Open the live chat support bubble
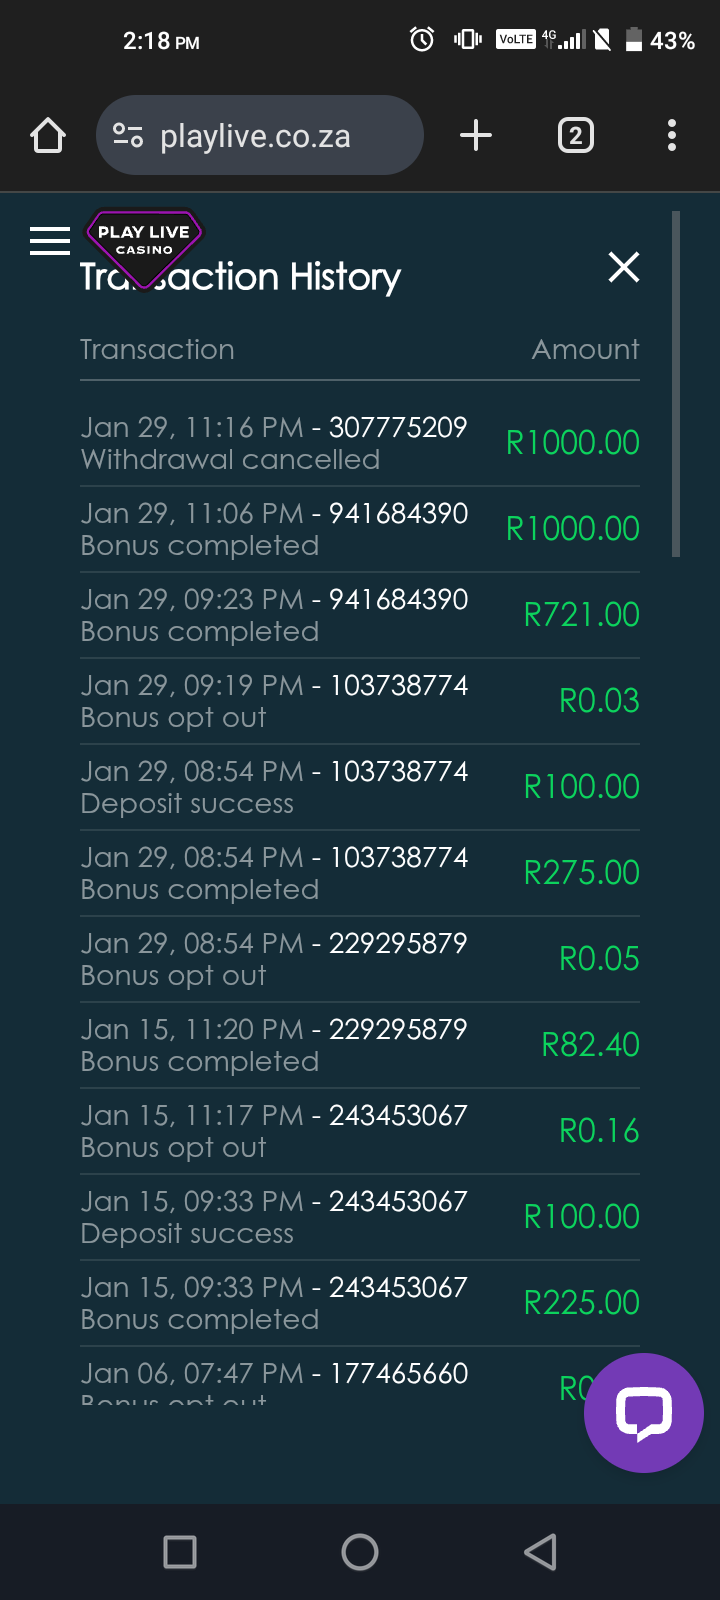Viewport: 720px width, 1600px height. [643, 1412]
